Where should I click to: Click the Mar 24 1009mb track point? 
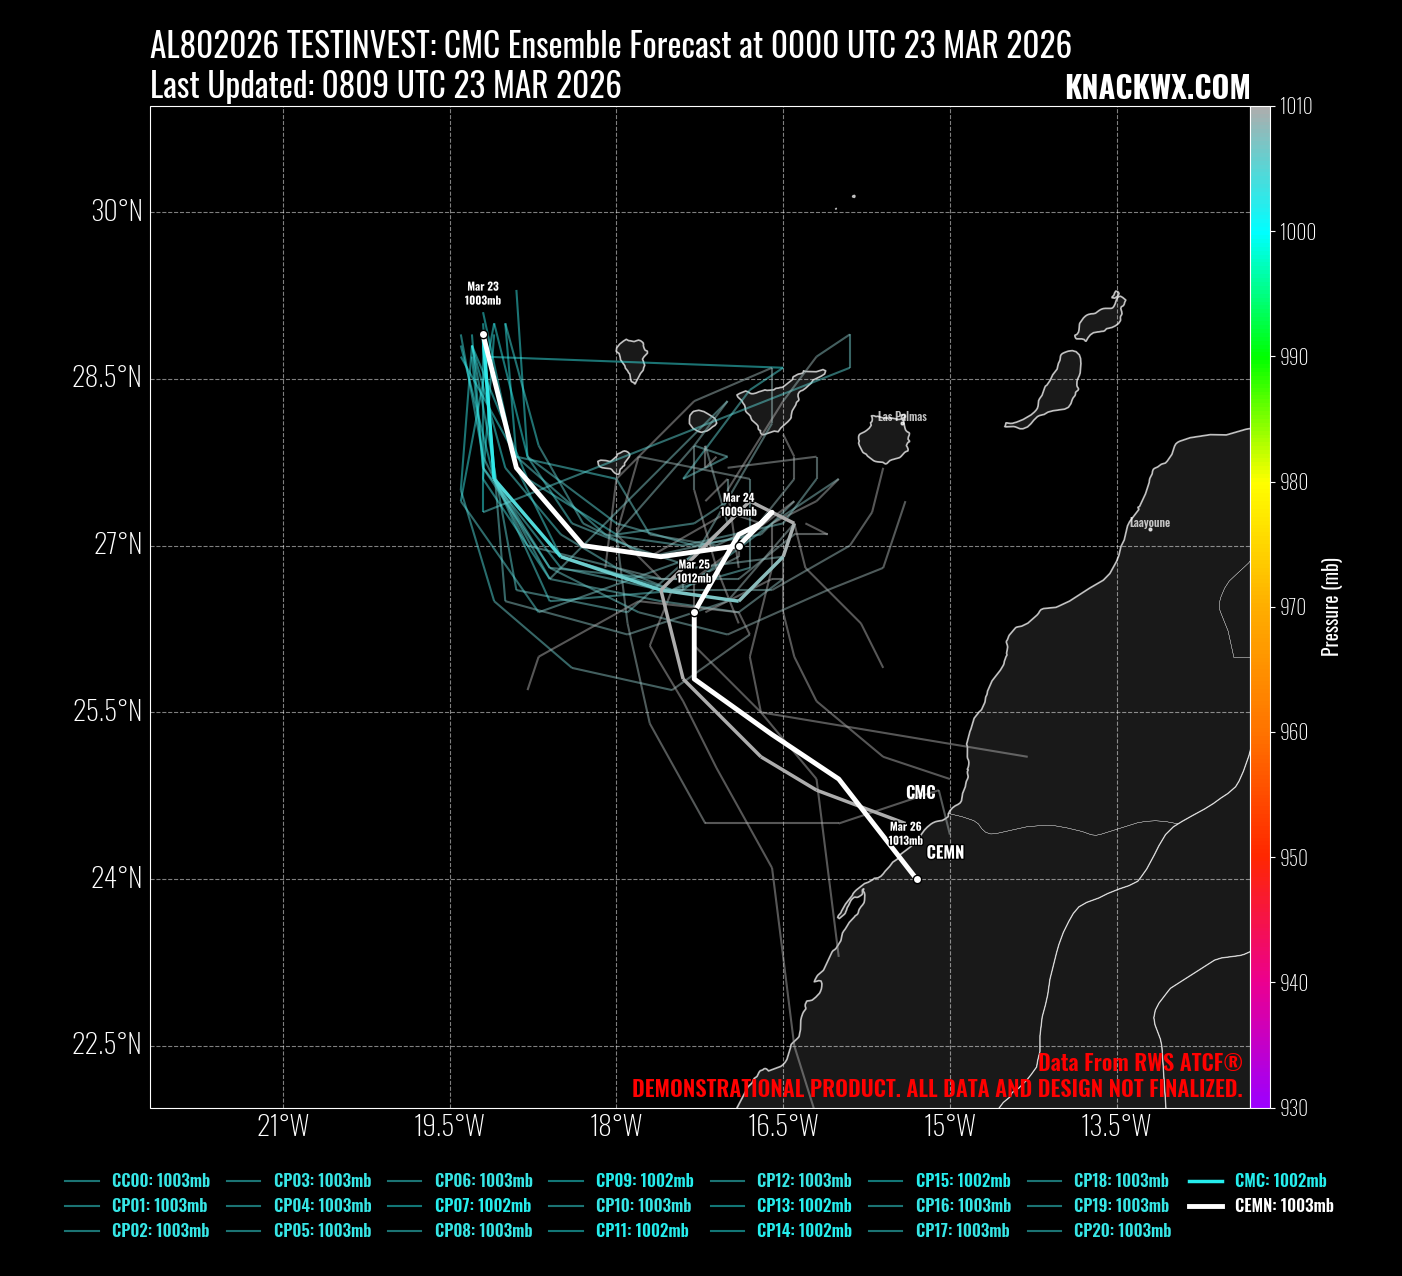(739, 546)
